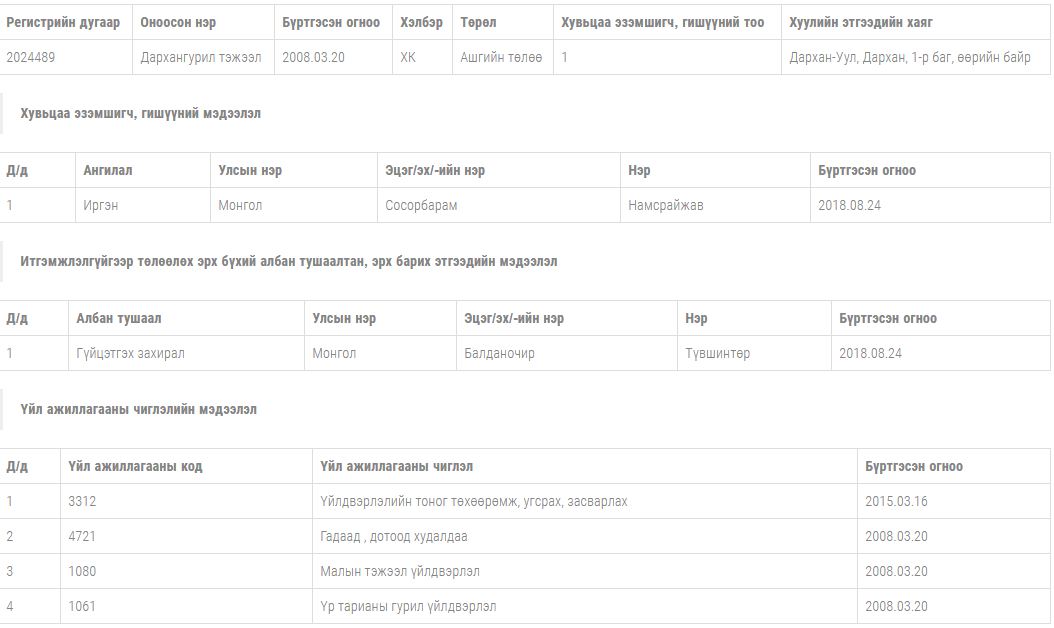1054x628 pixels.
Task: Select official name 'Түвшинтөр'
Action: click(x=717, y=353)
